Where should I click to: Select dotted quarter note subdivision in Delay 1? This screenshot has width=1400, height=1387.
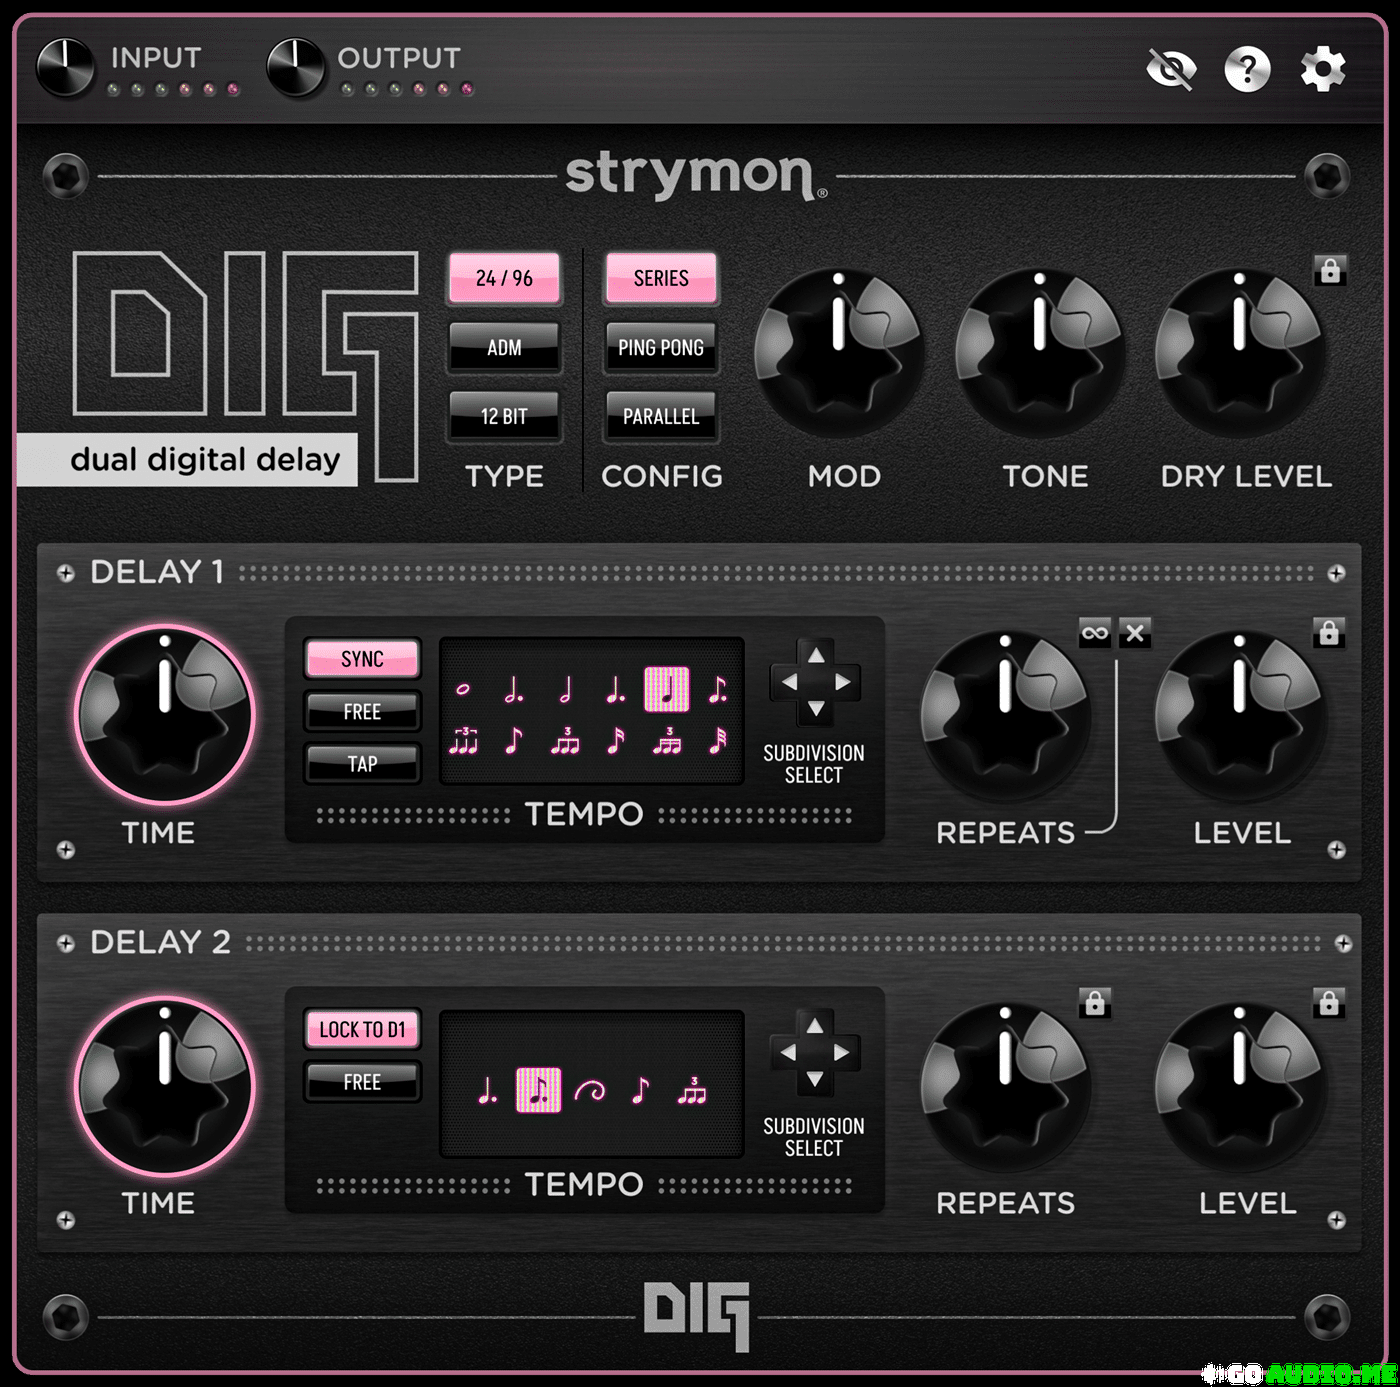point(616,689)
